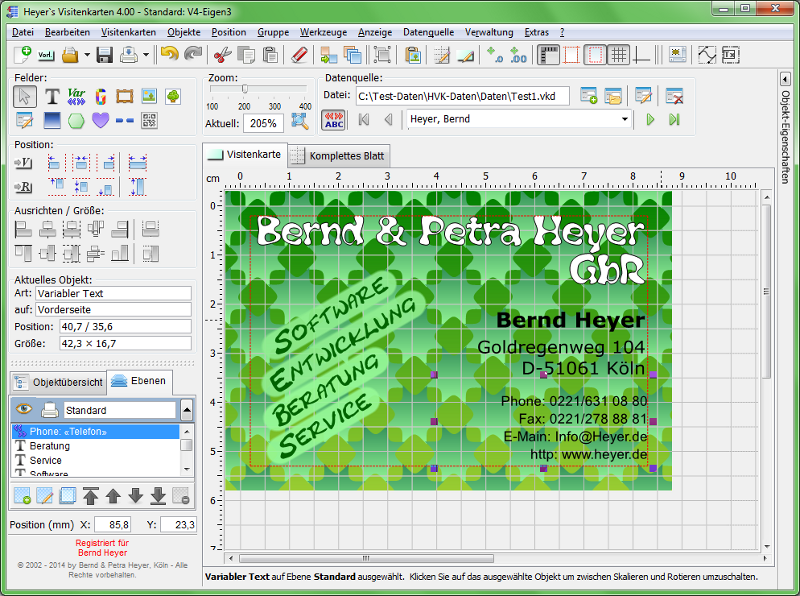The height and width of the screenshot is (596, 800).
Task: Toggle the Standard layer printer icon
Action: point(49,410)
